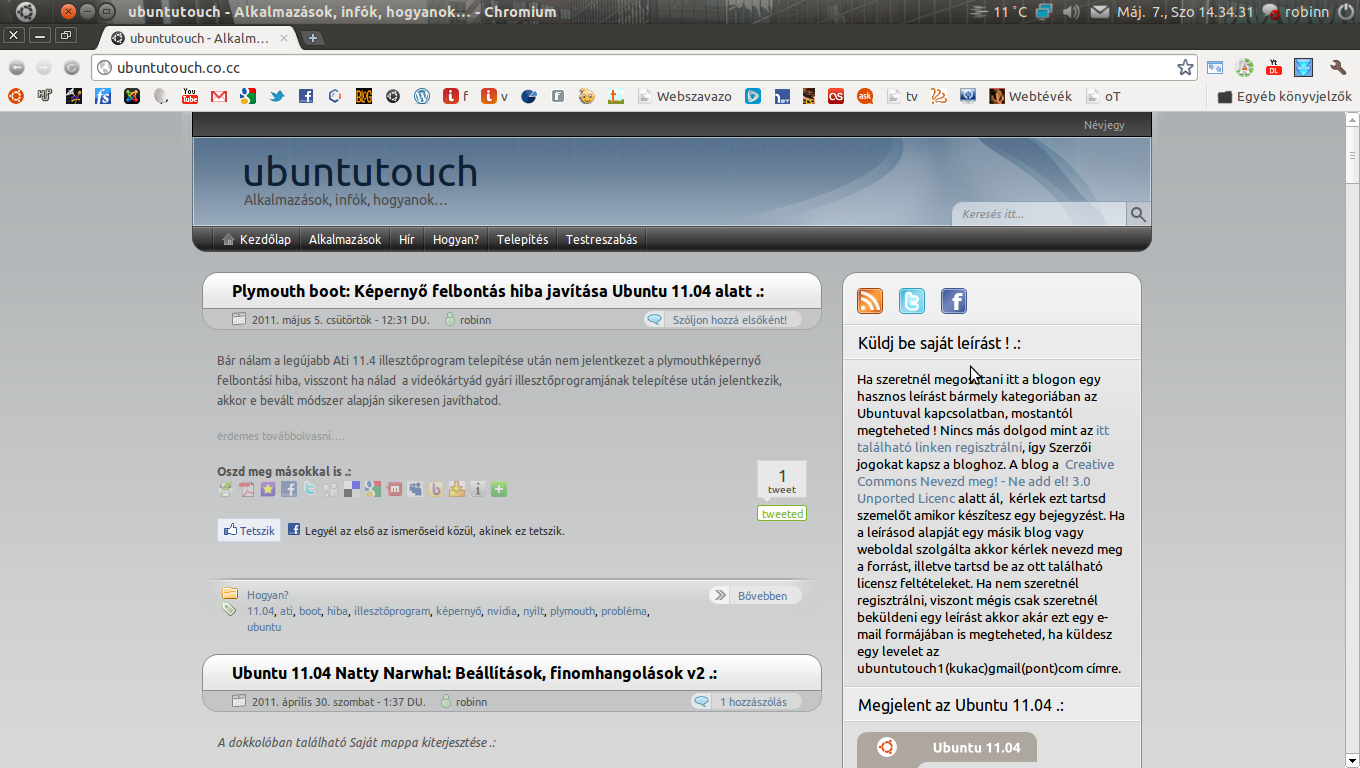The height and width of the screenshot is (768, 1360).
Task: Open the BLOG bookmark icon
Action: (x=364, y=96)
